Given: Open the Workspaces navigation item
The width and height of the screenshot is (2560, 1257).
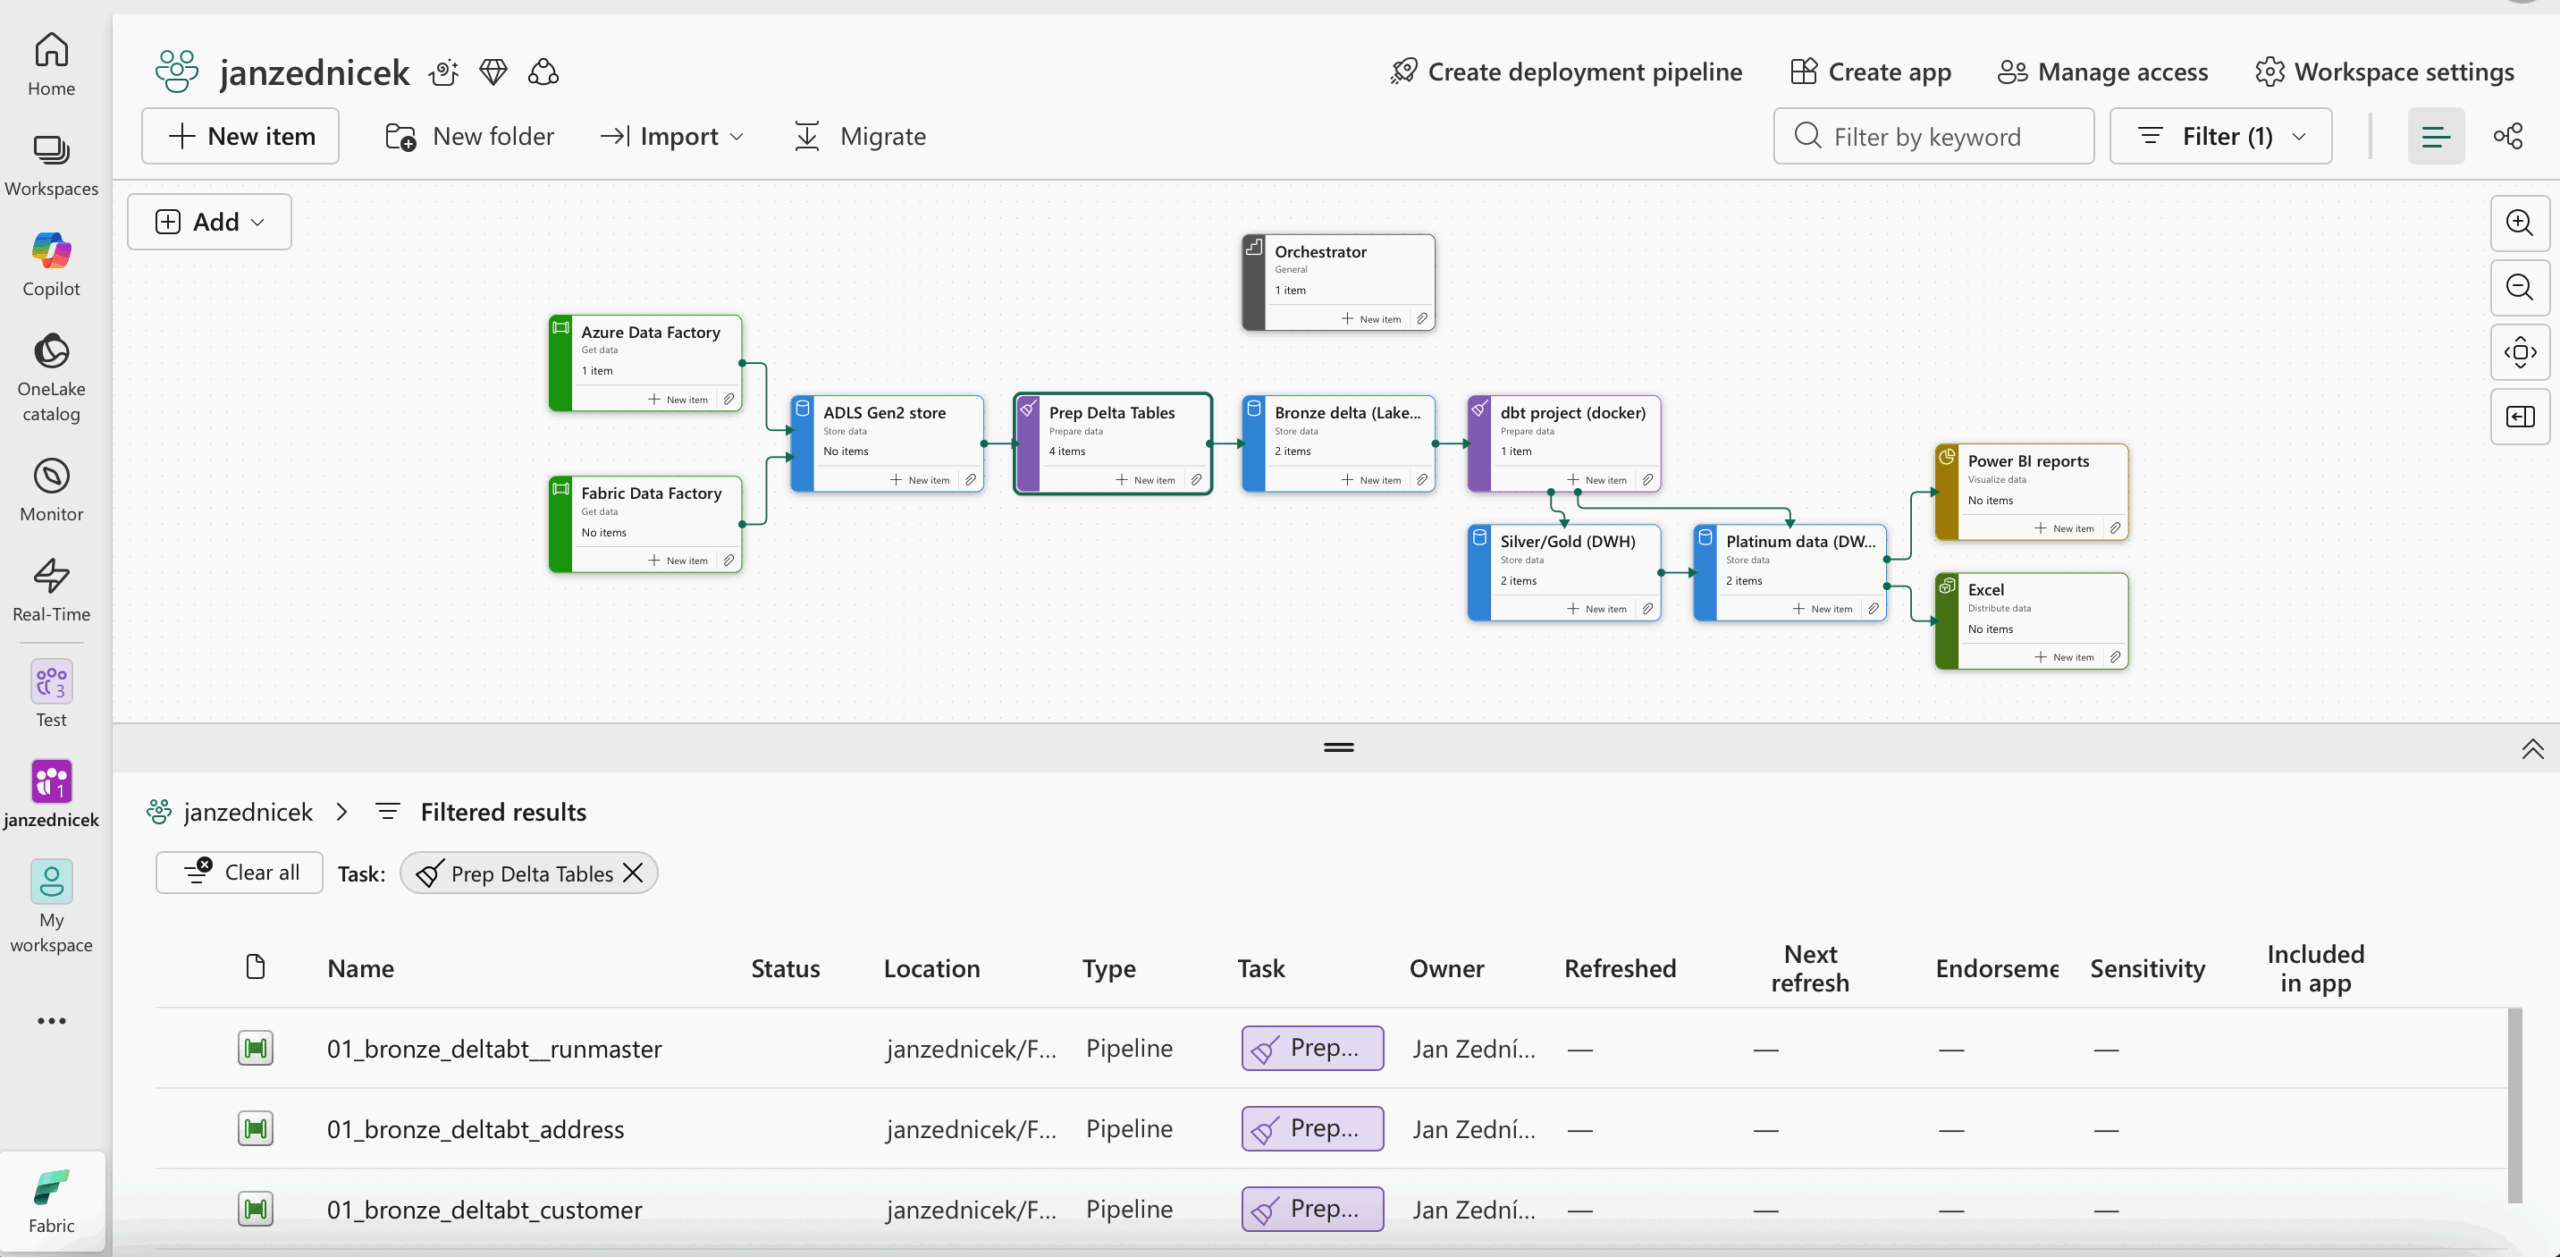Looking at the screenshot, I should [51, 165].
